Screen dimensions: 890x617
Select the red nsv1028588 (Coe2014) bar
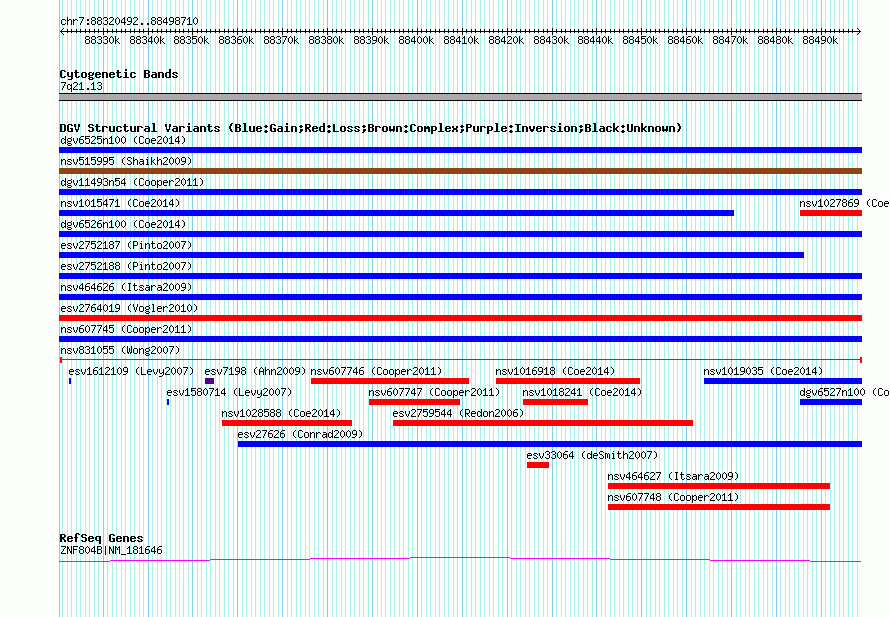coord(287,423)
